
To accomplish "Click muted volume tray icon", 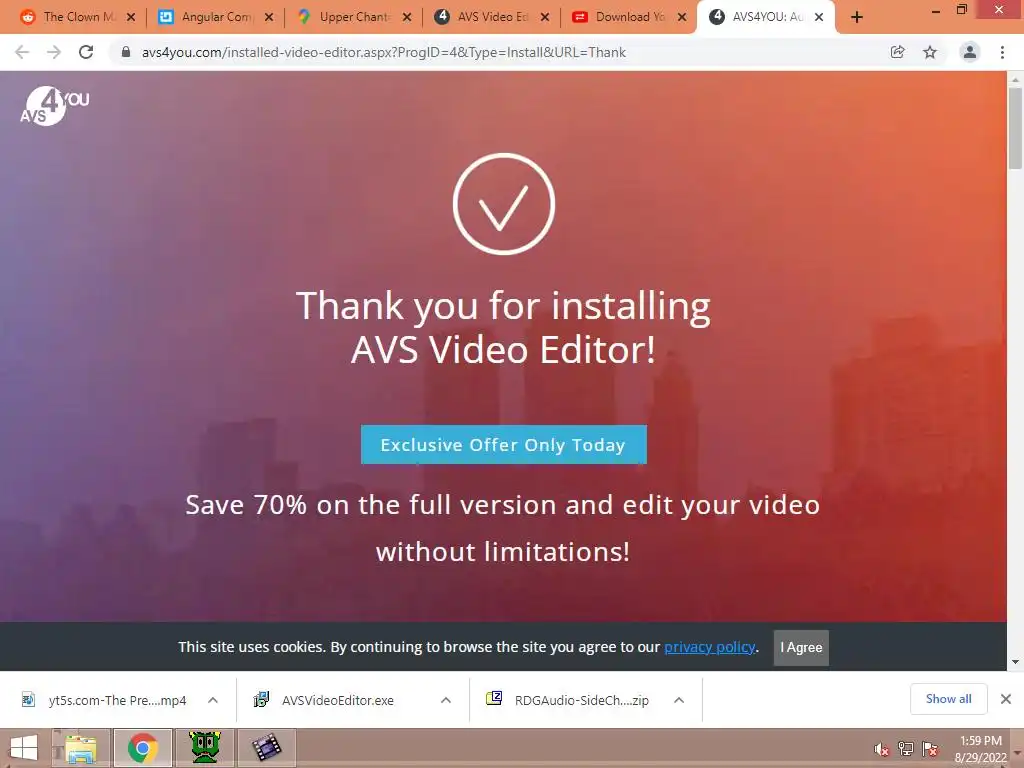I will tap(881, 750).
